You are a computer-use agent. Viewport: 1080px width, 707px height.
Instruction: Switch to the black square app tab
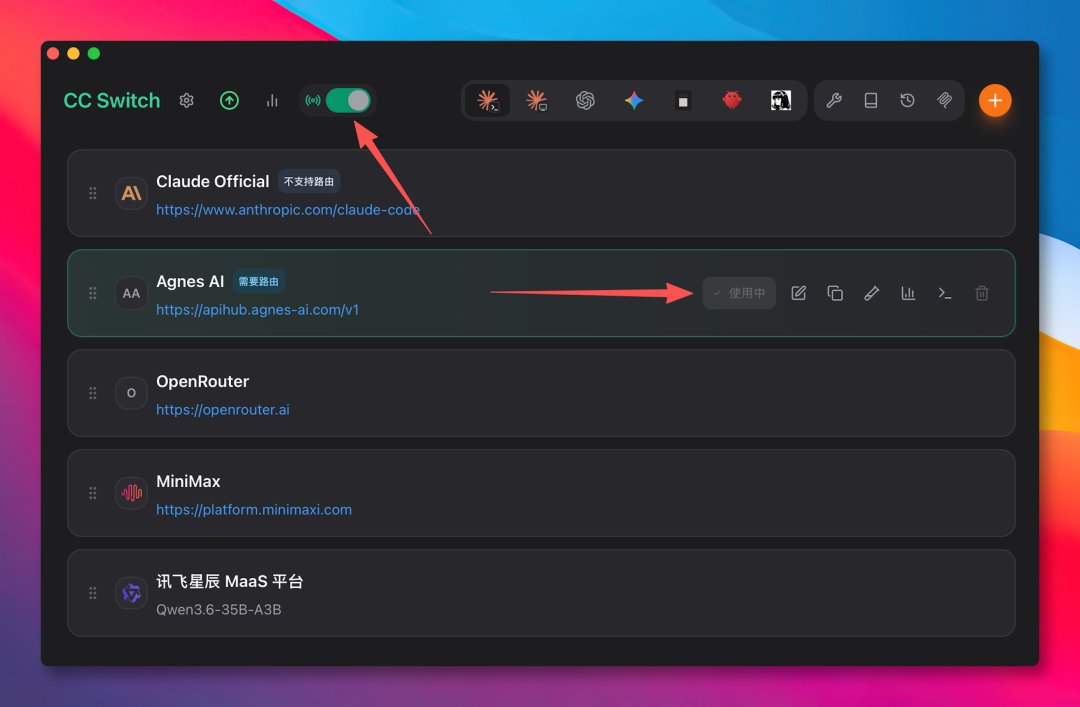click(683, 101)
